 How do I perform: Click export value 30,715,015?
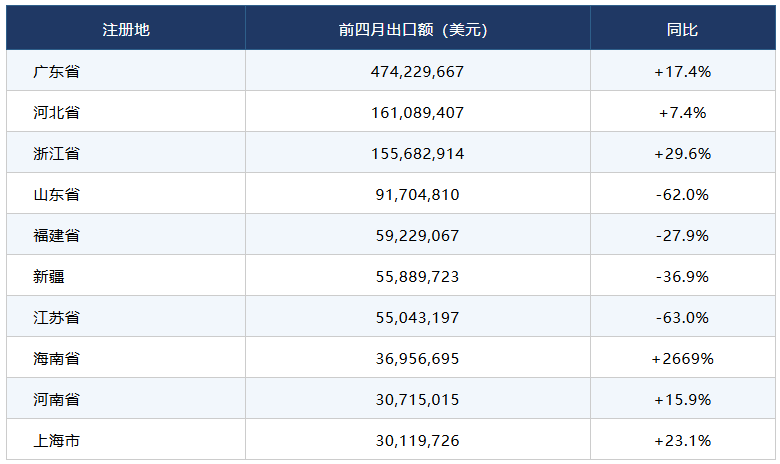point(417,400)
